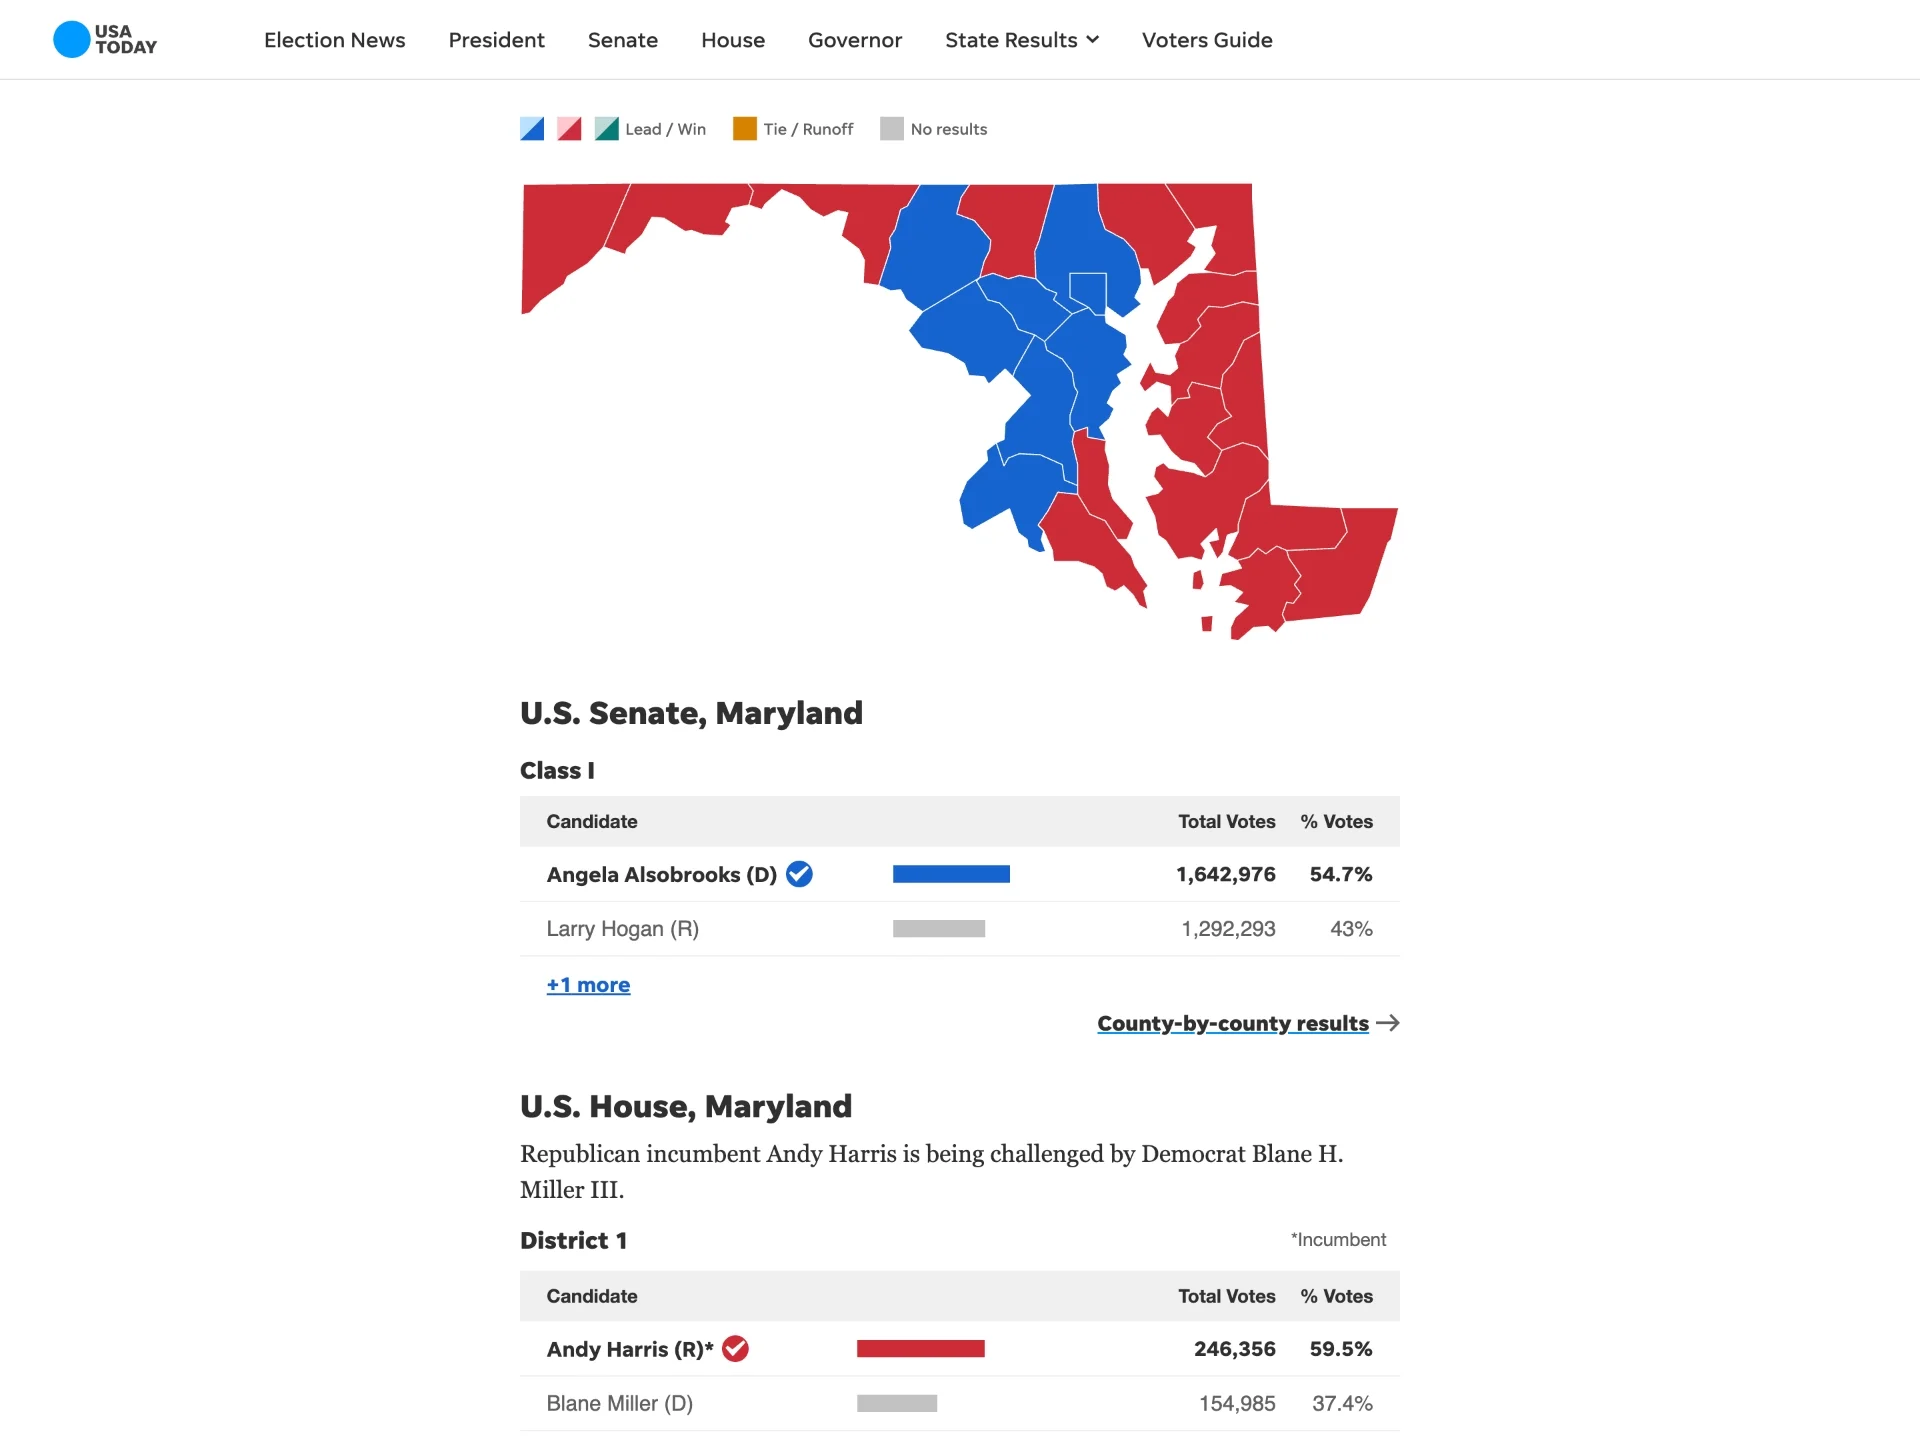The width and height of the screenshot is (1920, 1440).
Task: Expand the +1 more candidate list
Action: tap(588, 984)
